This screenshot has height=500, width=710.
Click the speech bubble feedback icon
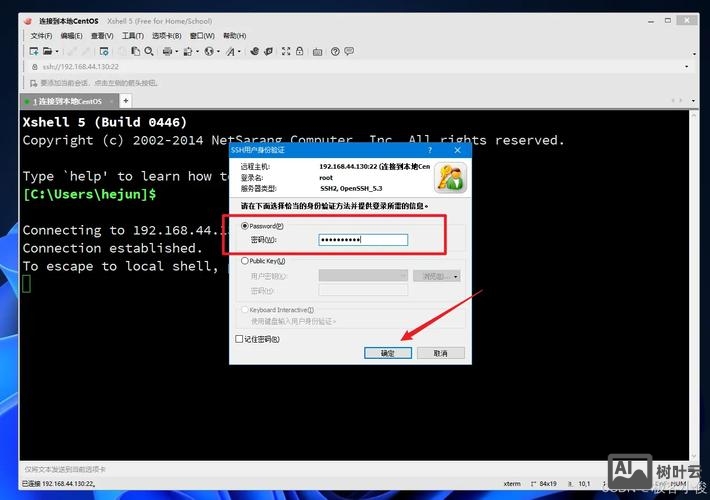pos(349,51)
